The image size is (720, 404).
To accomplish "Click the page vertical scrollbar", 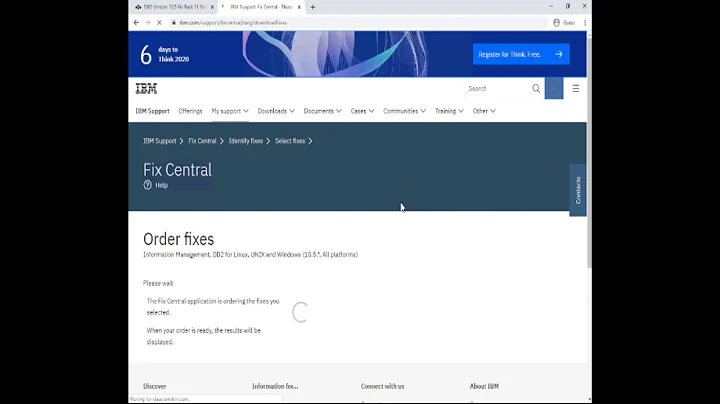I will 589,152.
